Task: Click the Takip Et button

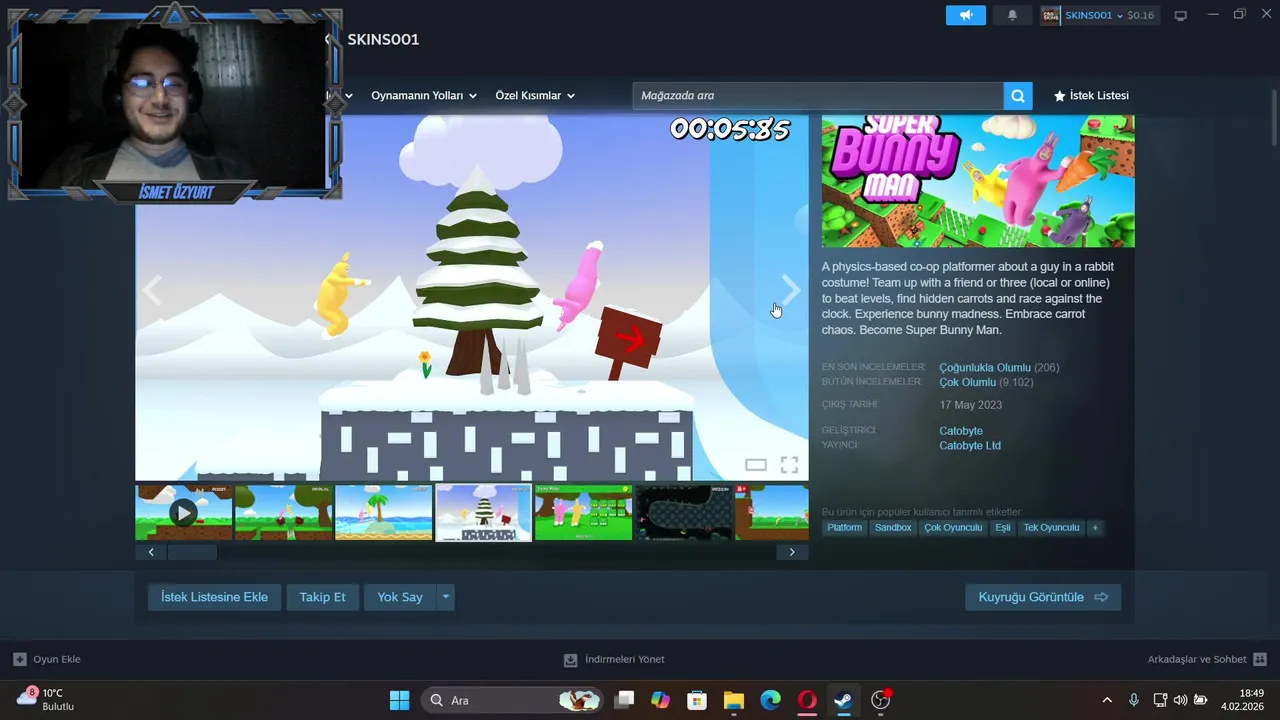Action: [322, 597]
